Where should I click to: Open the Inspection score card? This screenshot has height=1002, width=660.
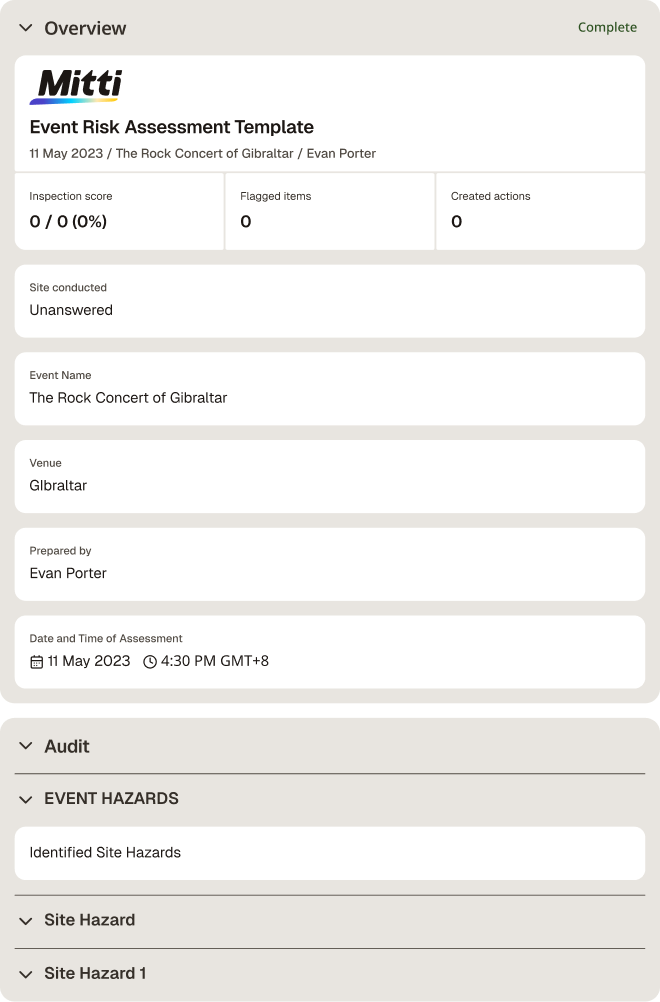pos(119,211)
